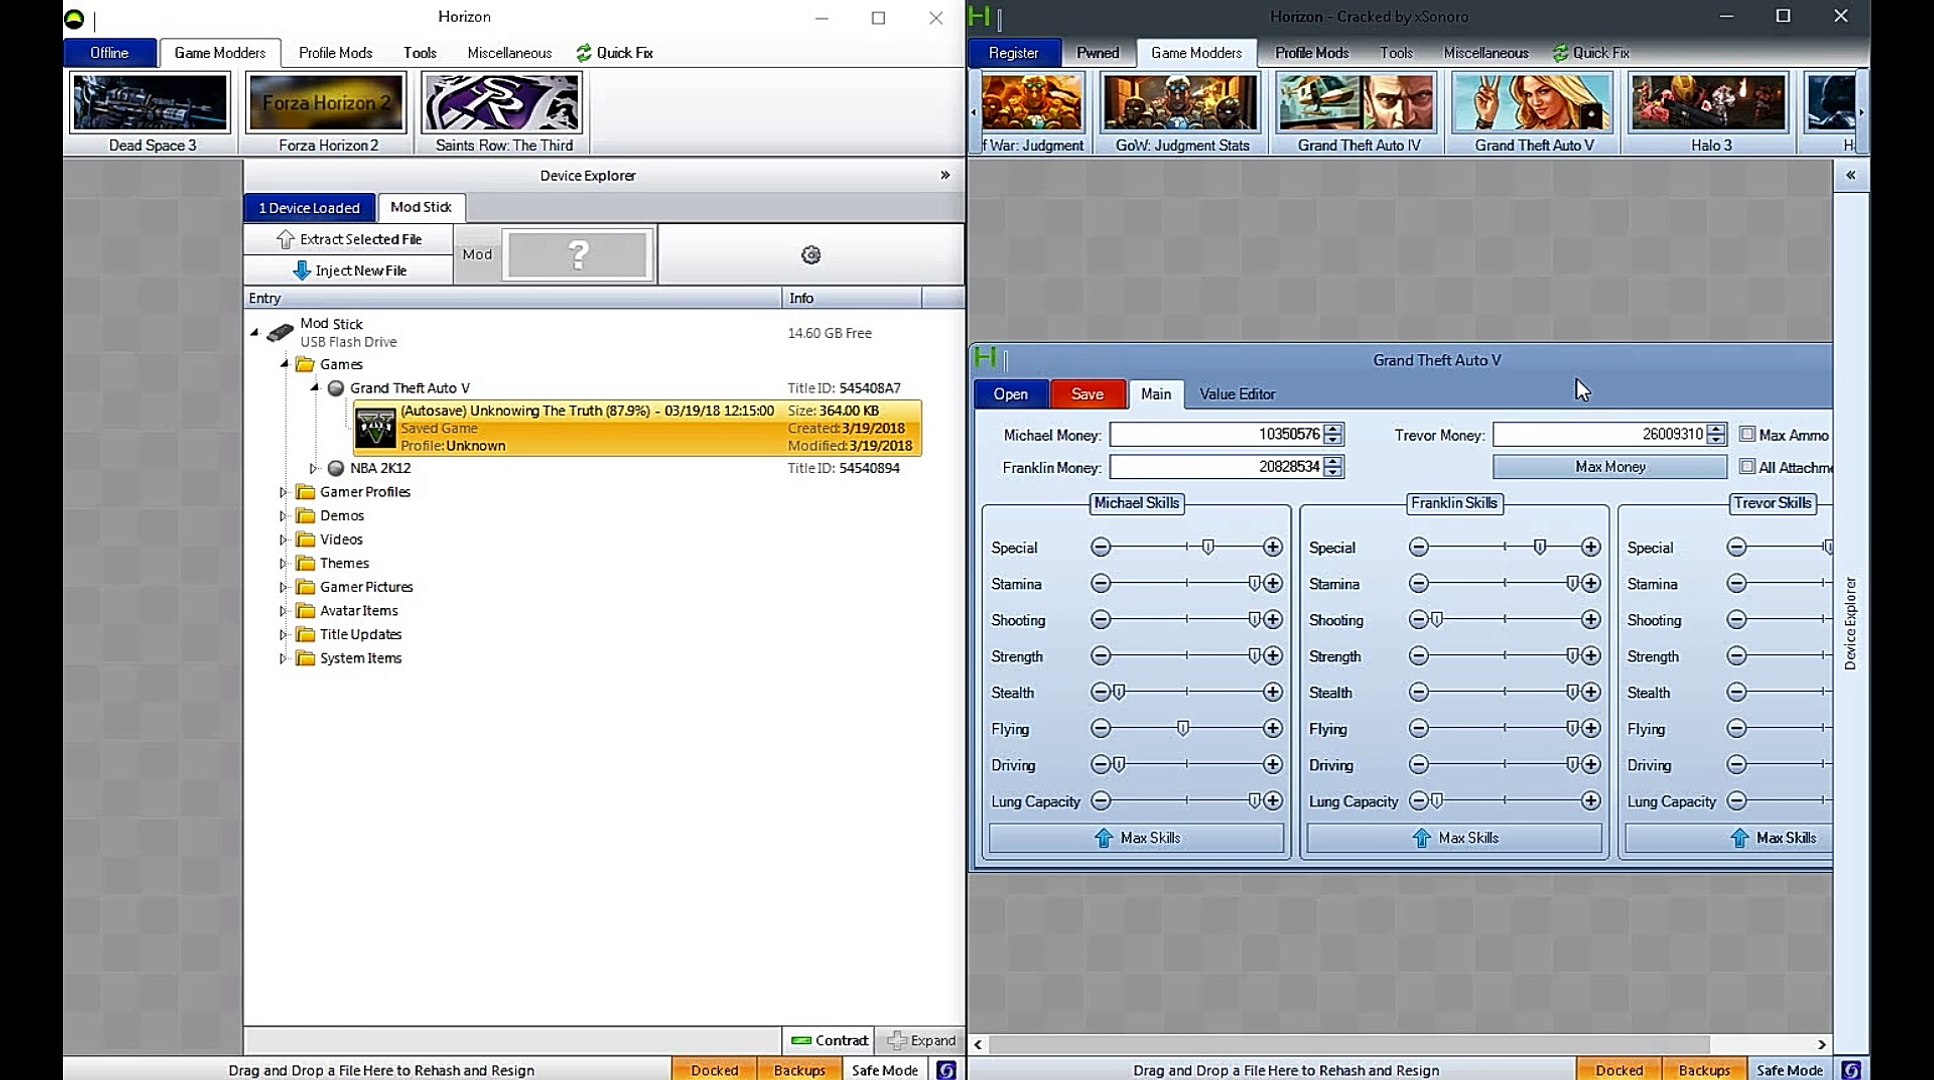Click Max Money button
Screen dimensions: 1934x1080
[x=1609, y=467]
